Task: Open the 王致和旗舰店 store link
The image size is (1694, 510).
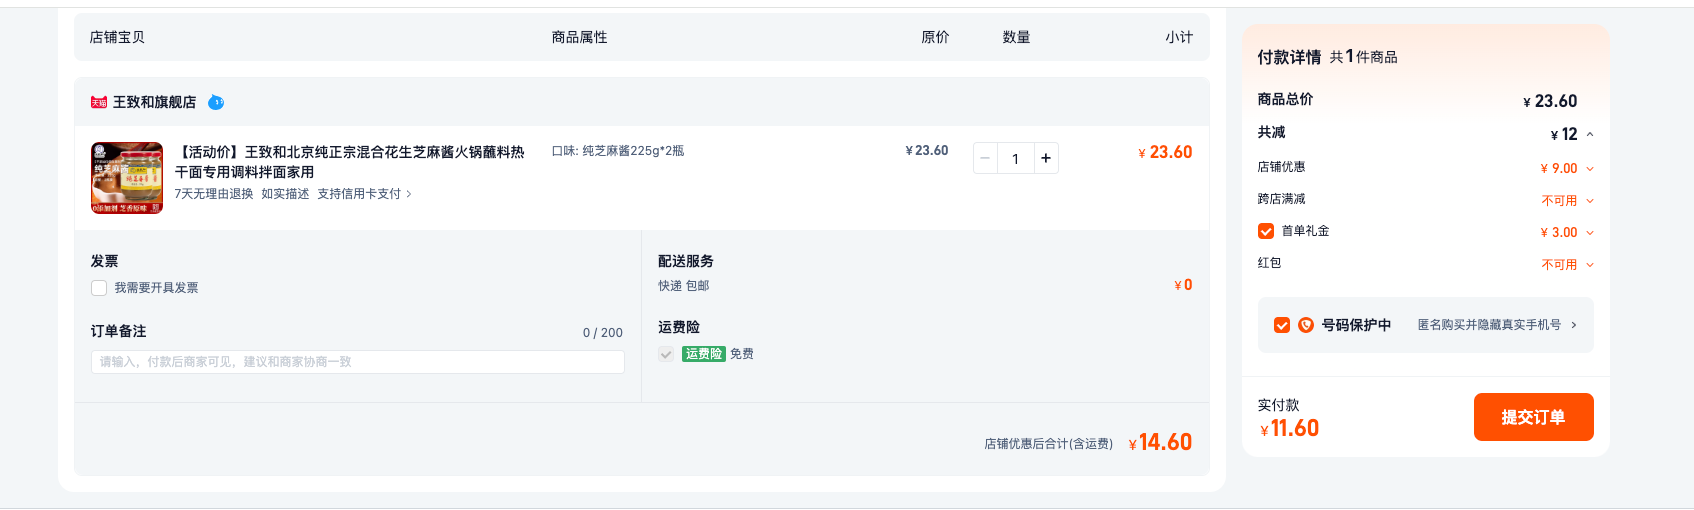Action: pos(154,102)
